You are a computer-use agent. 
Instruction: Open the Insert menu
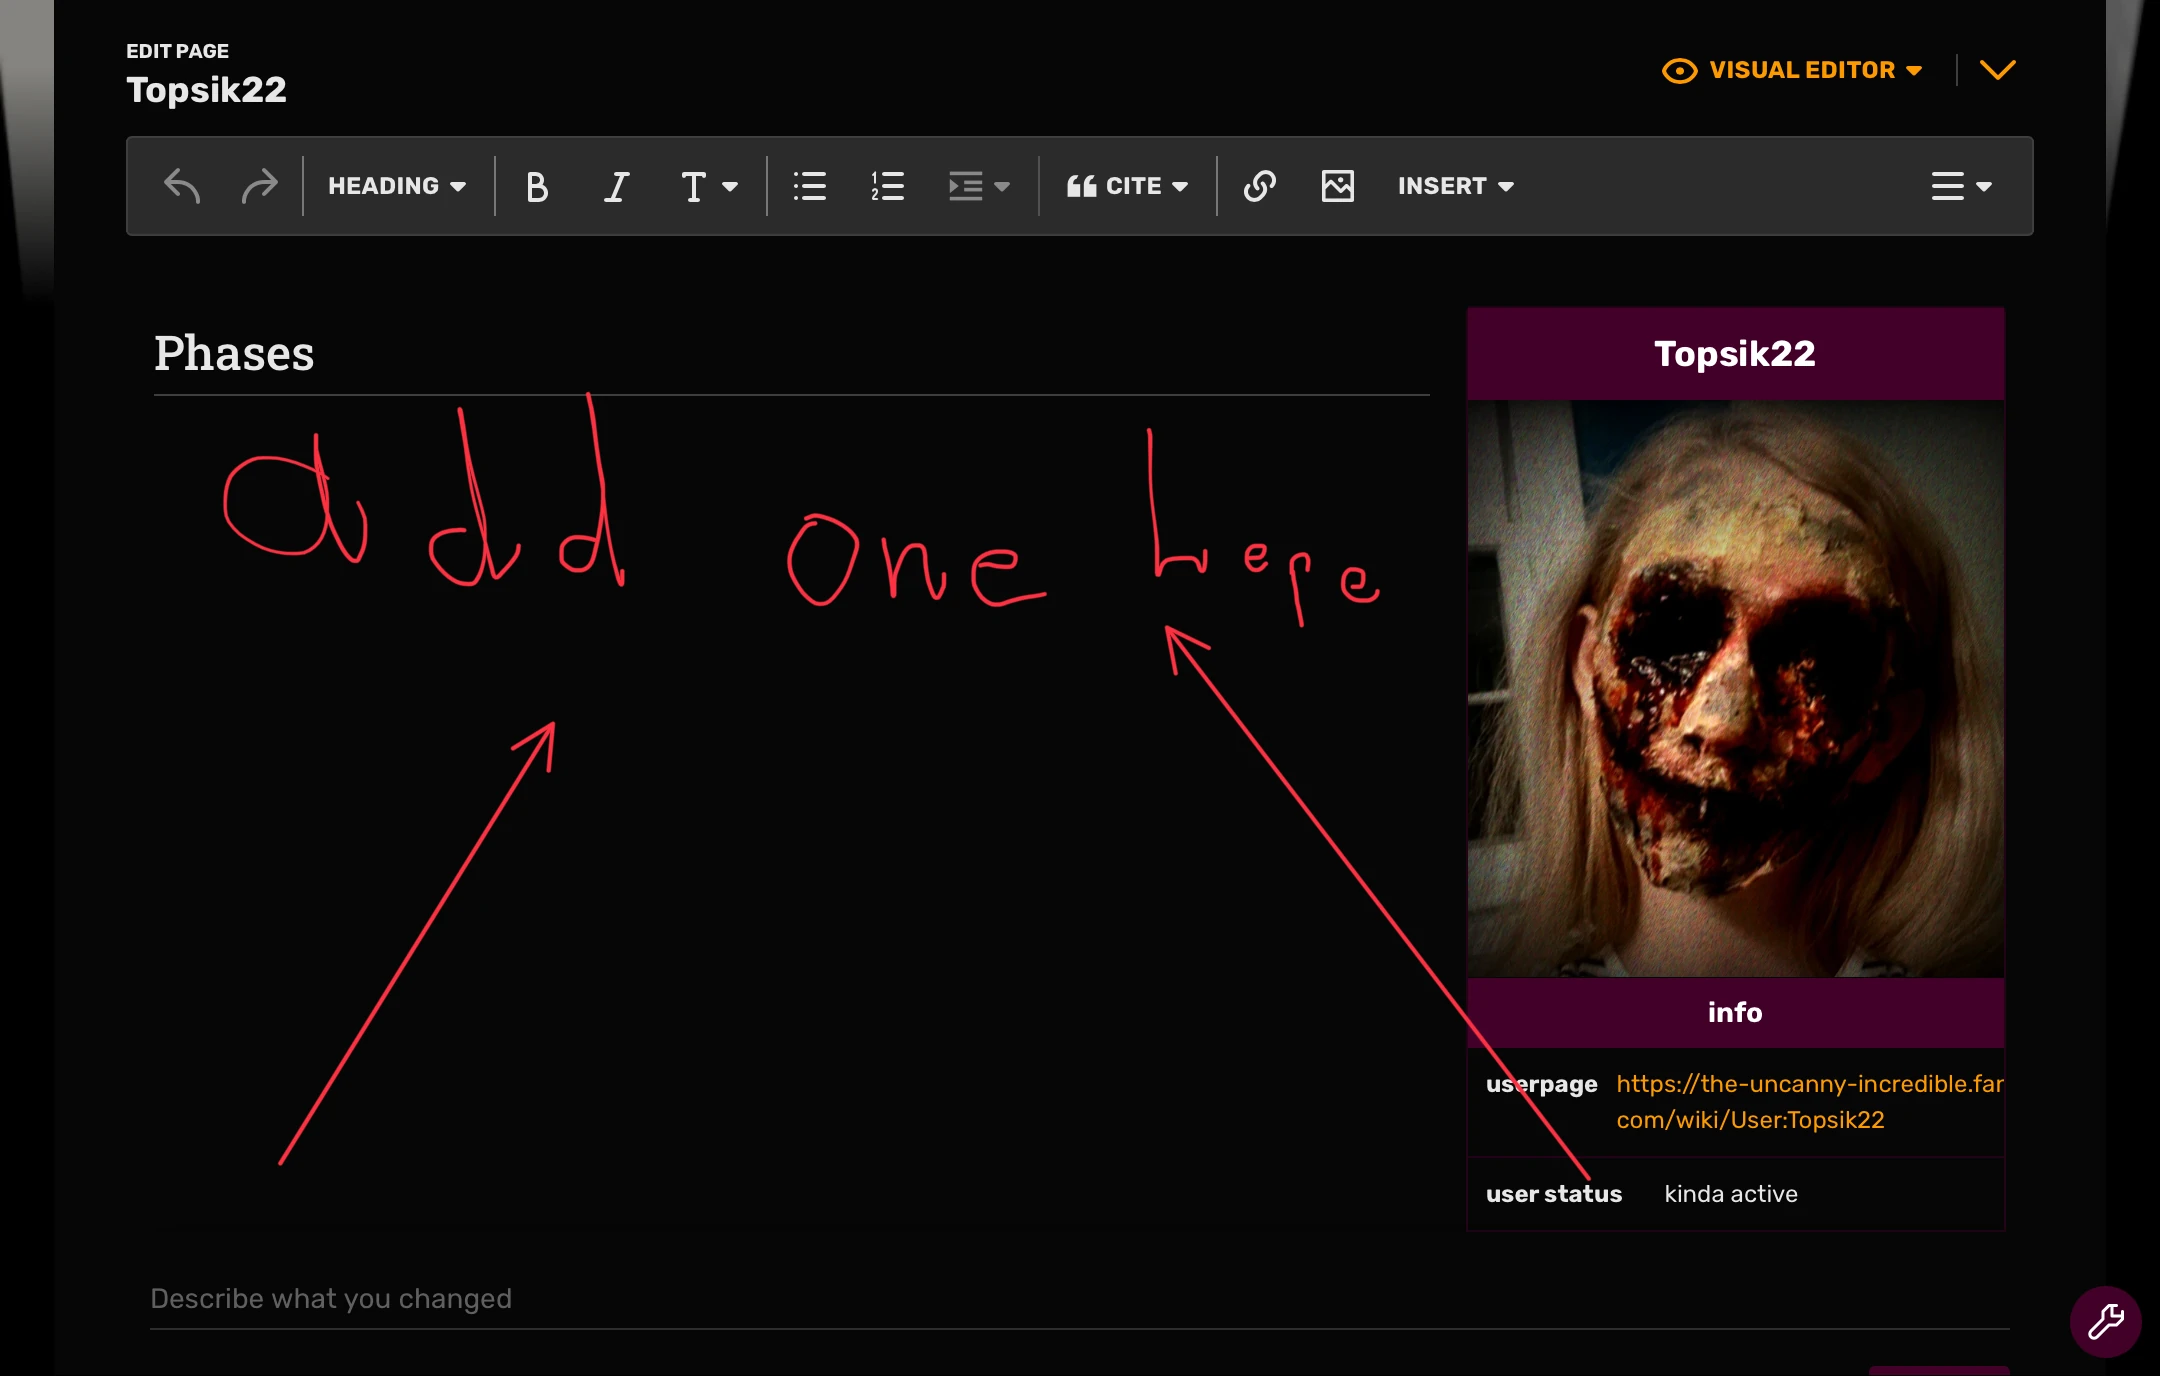[1452, 186]
